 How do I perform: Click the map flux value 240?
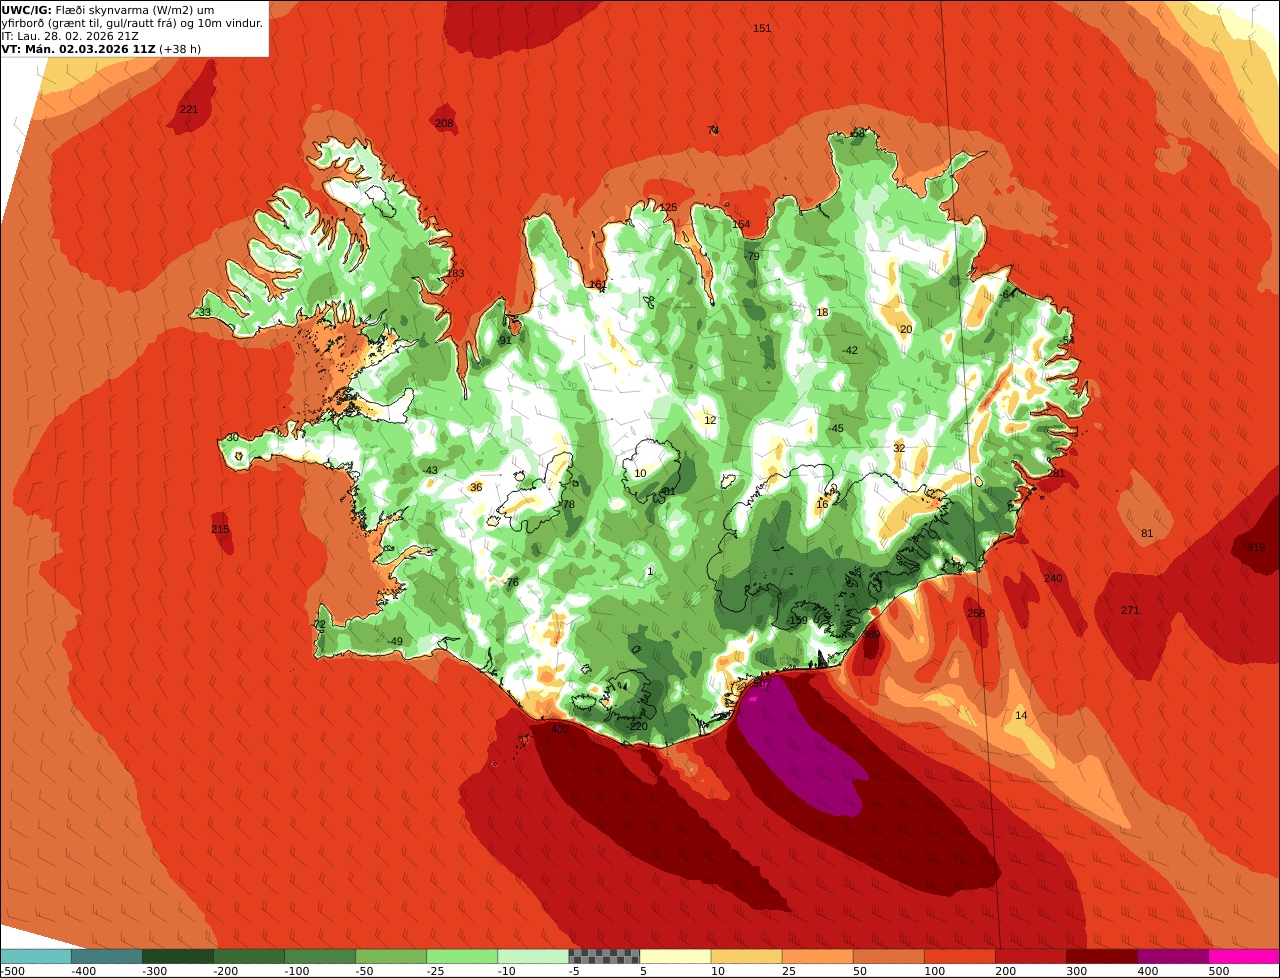pyautogui.click(x=1053, y=578)
